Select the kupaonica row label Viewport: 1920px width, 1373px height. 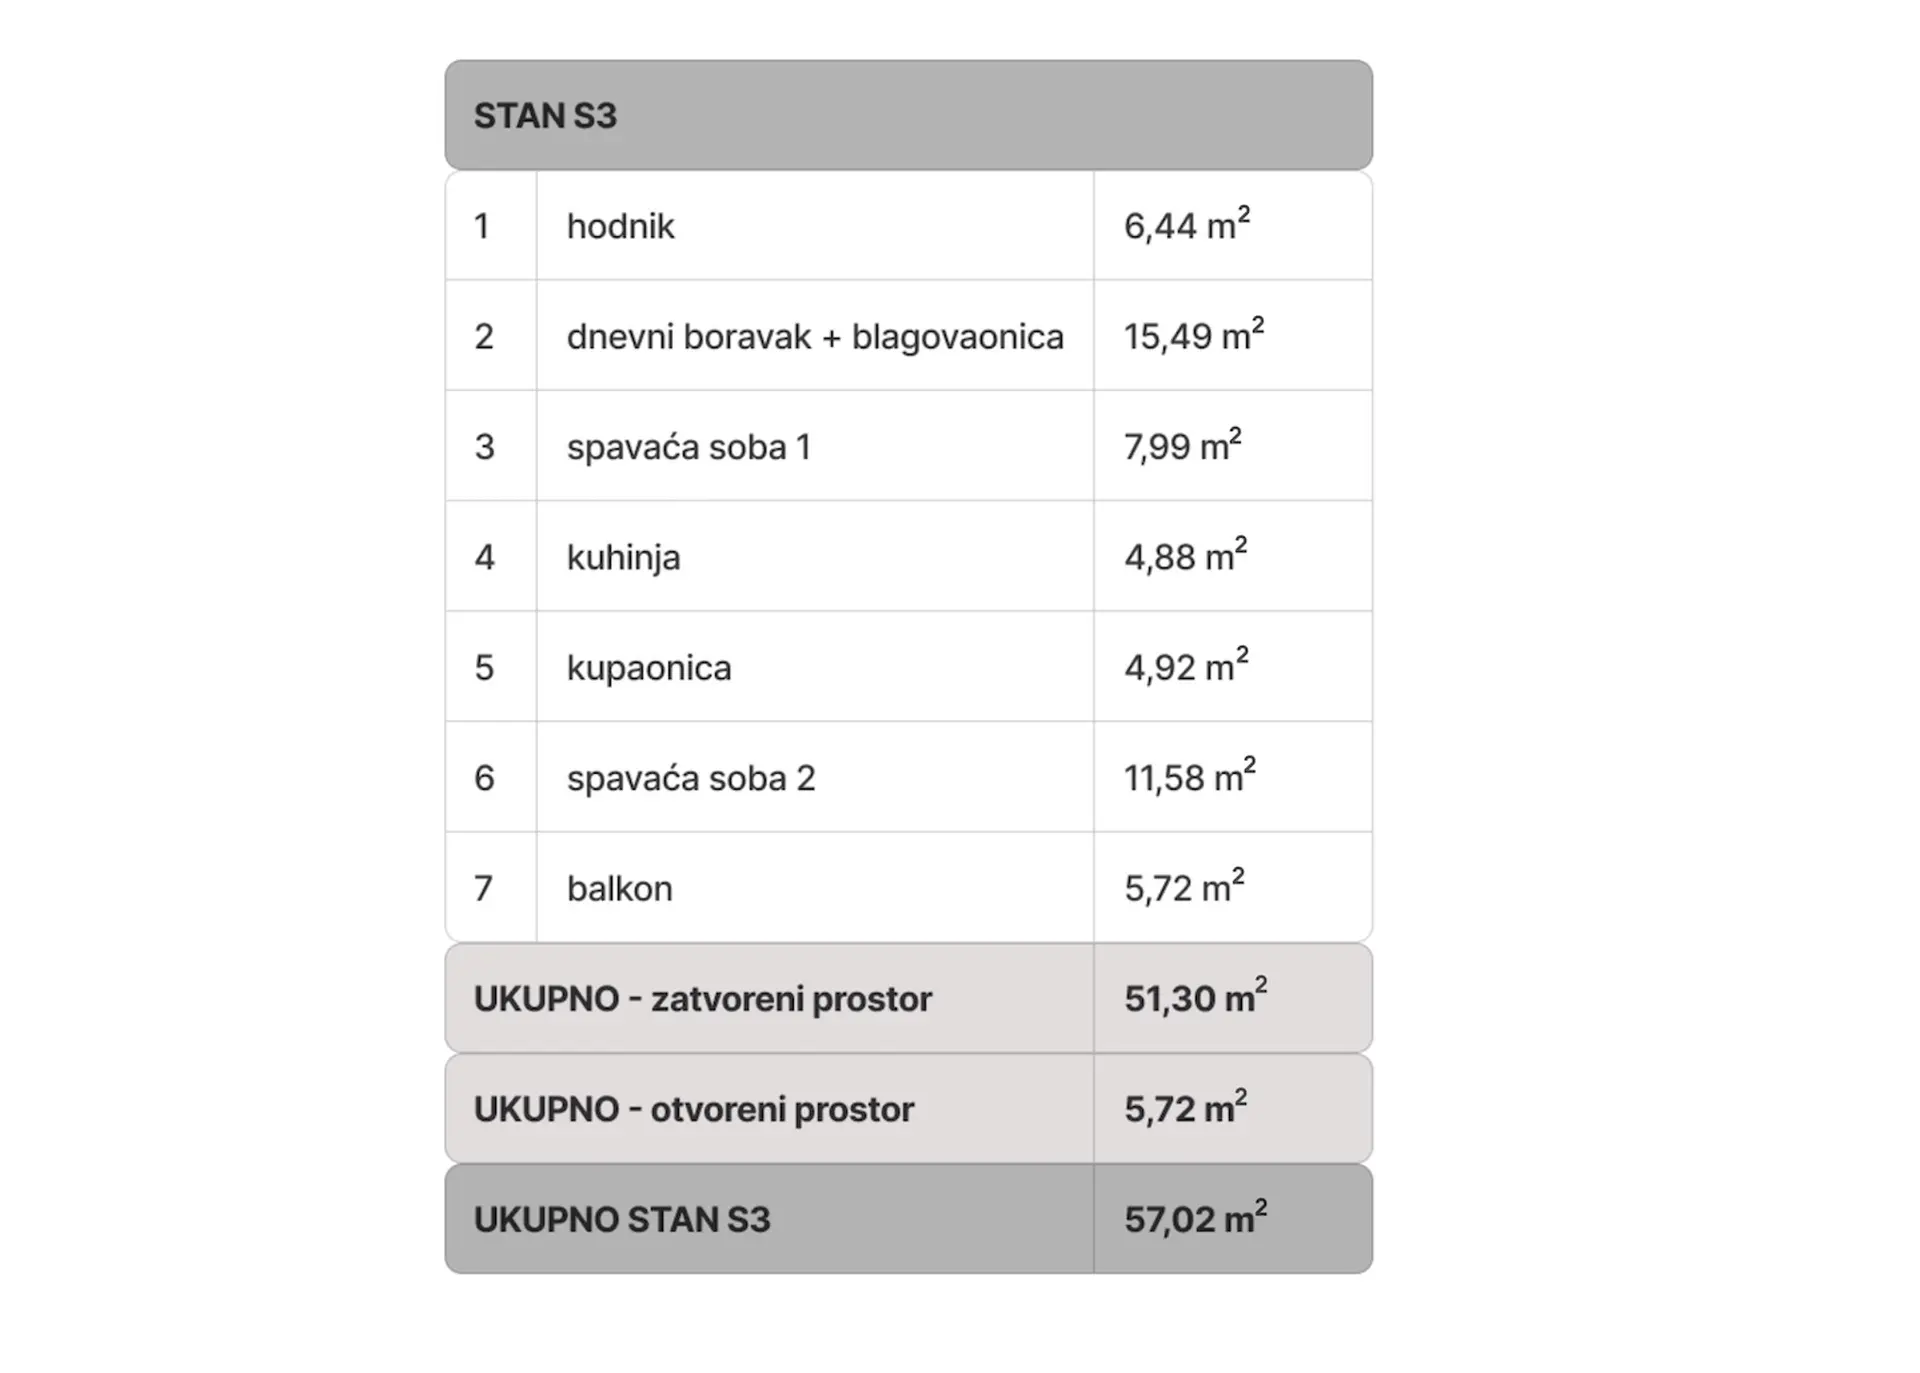point(649,668)
